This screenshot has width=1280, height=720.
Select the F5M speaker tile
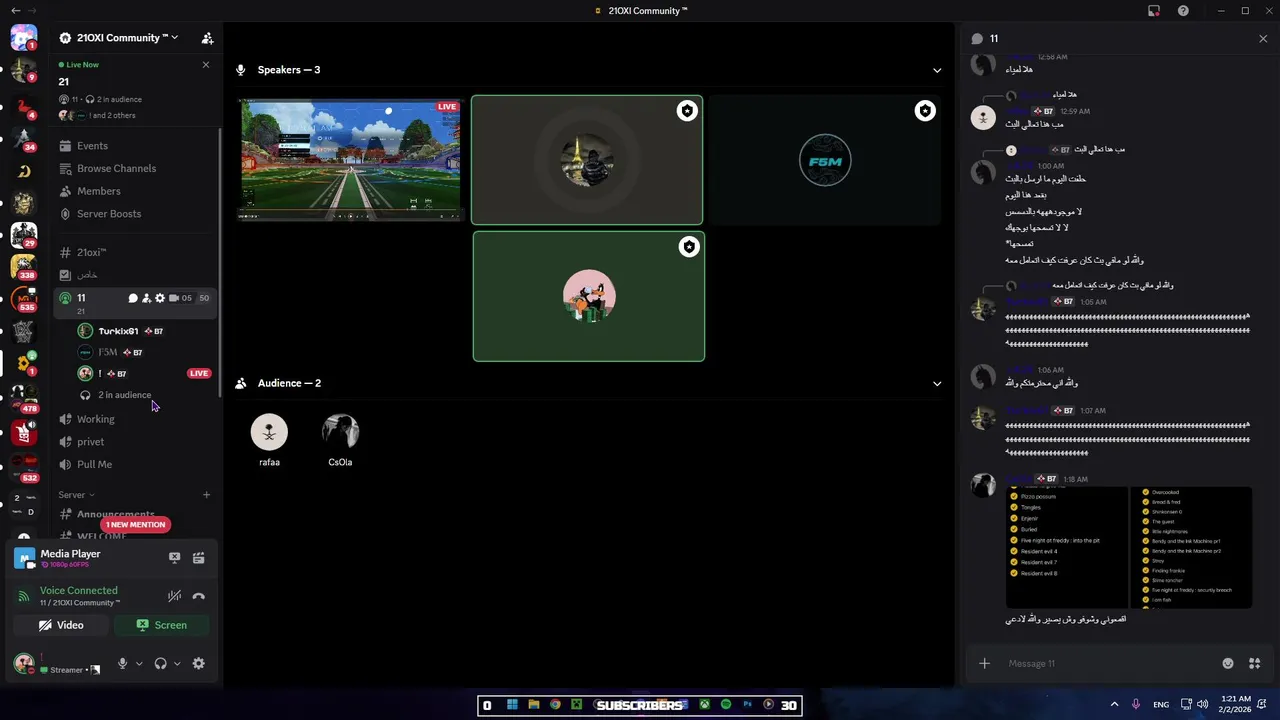click(825, 160)
